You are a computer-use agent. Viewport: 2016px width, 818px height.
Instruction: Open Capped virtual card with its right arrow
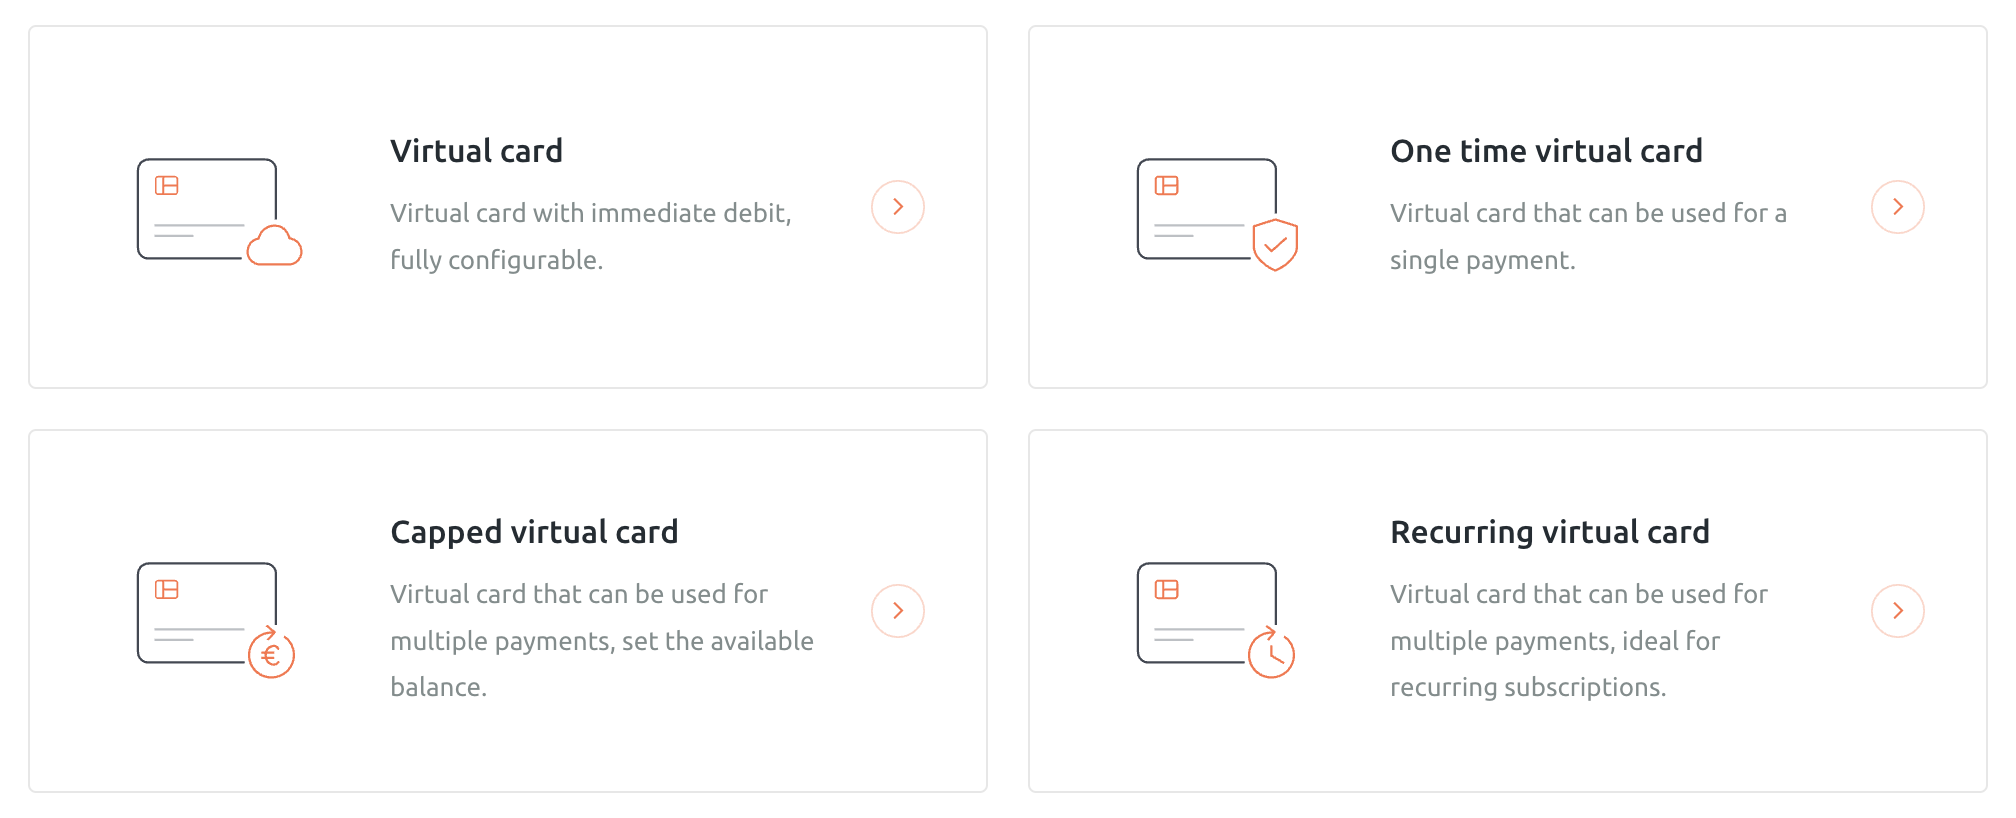(x=897, y=610)
